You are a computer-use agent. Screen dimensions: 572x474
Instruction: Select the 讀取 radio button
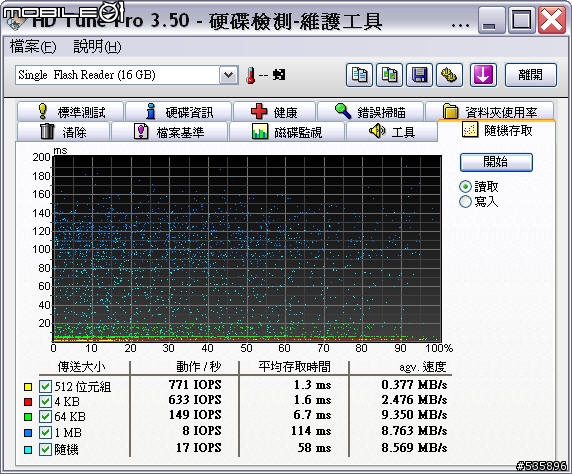pyautogui.click(x=465, y=186)
